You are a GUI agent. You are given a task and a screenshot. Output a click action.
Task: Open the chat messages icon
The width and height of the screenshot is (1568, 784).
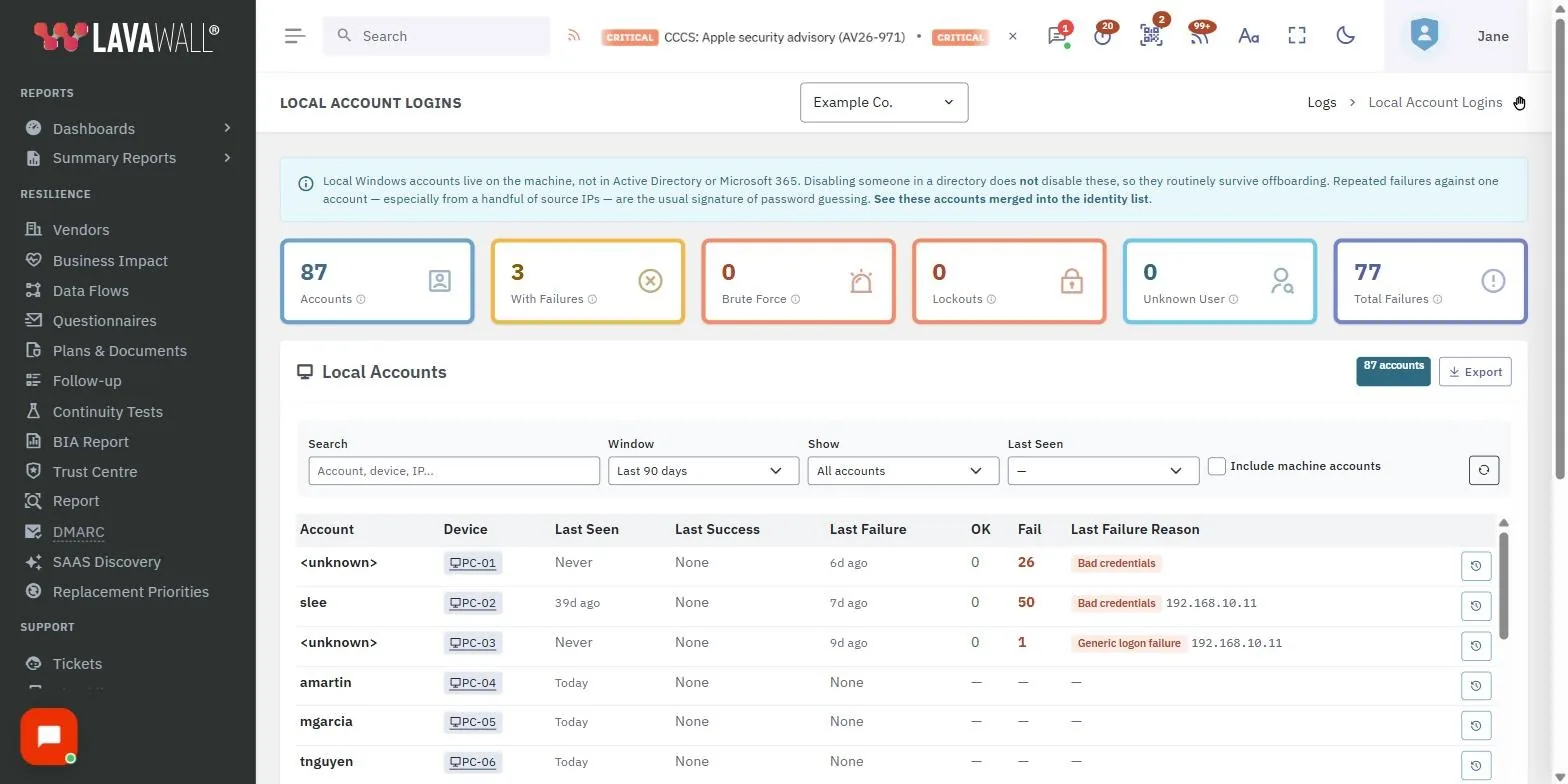[1057, 36]
